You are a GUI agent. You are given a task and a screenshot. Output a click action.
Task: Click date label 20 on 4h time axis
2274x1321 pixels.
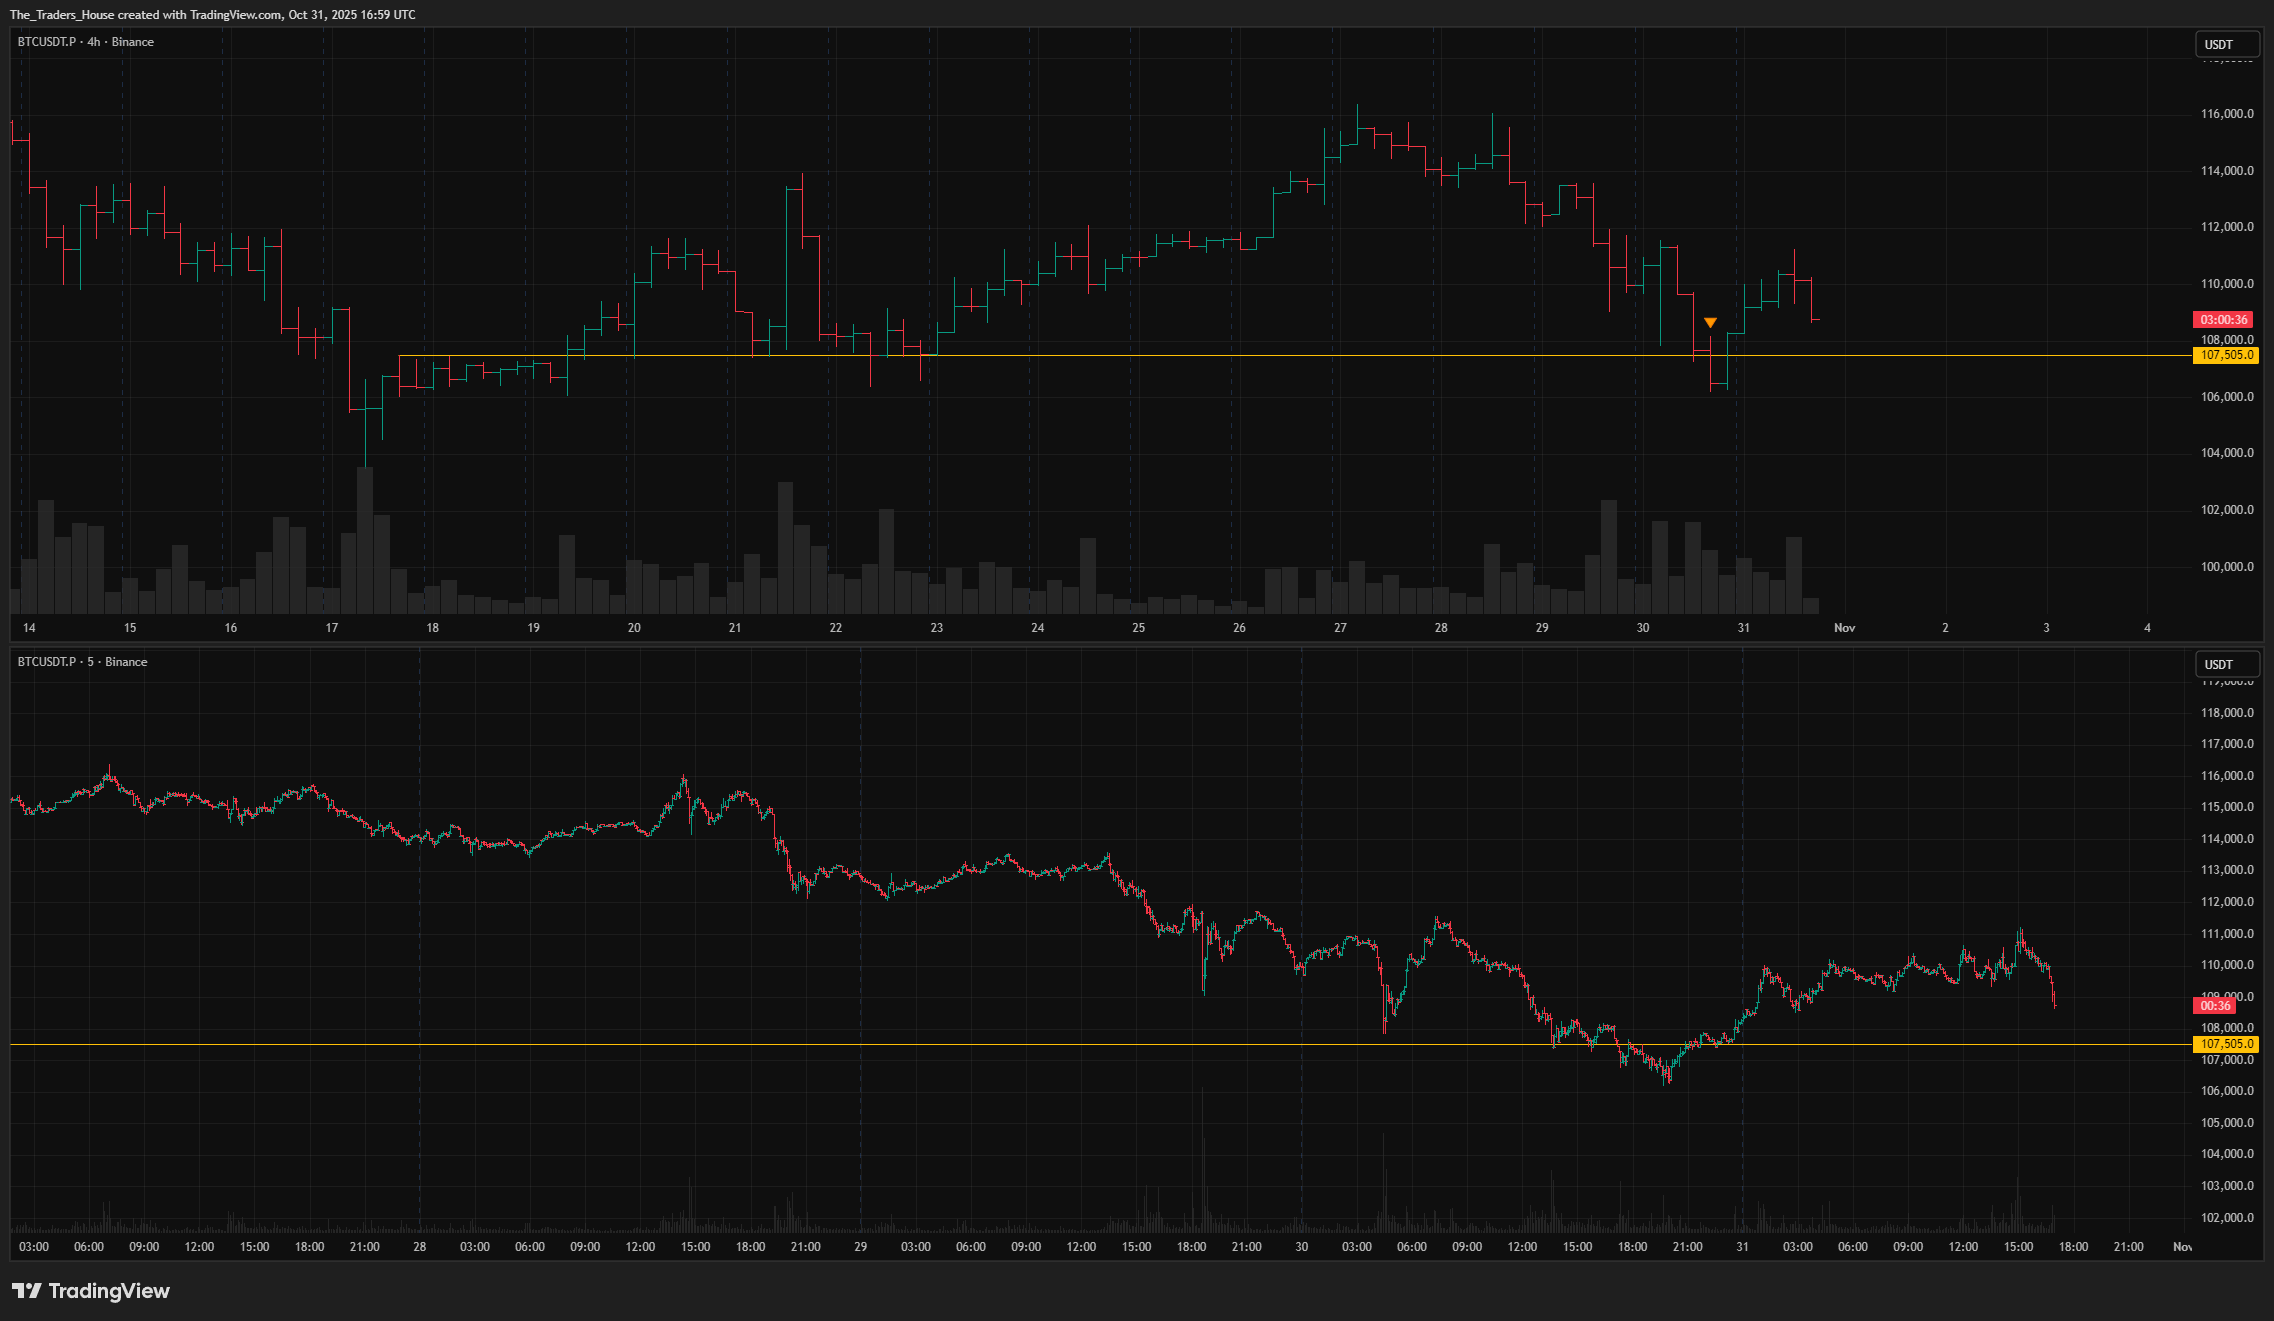(x=634, y=628)
